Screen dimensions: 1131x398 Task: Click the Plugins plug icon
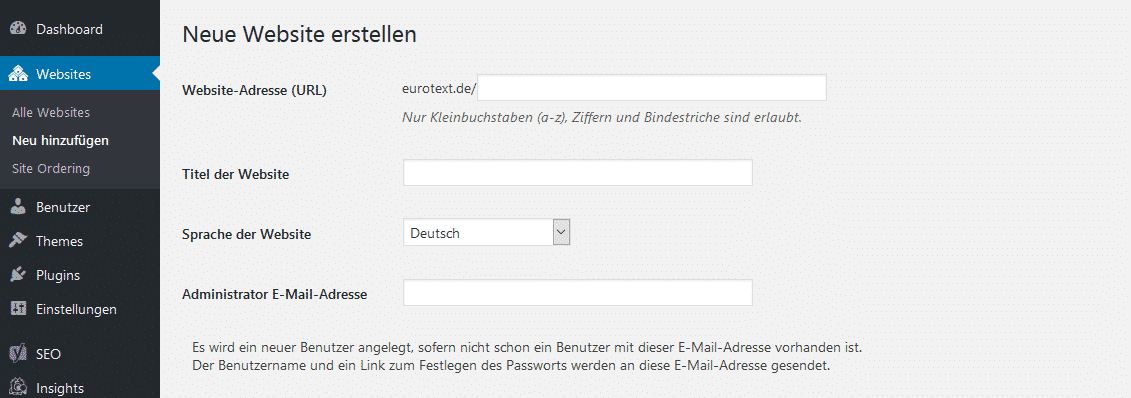coord(19,275)
